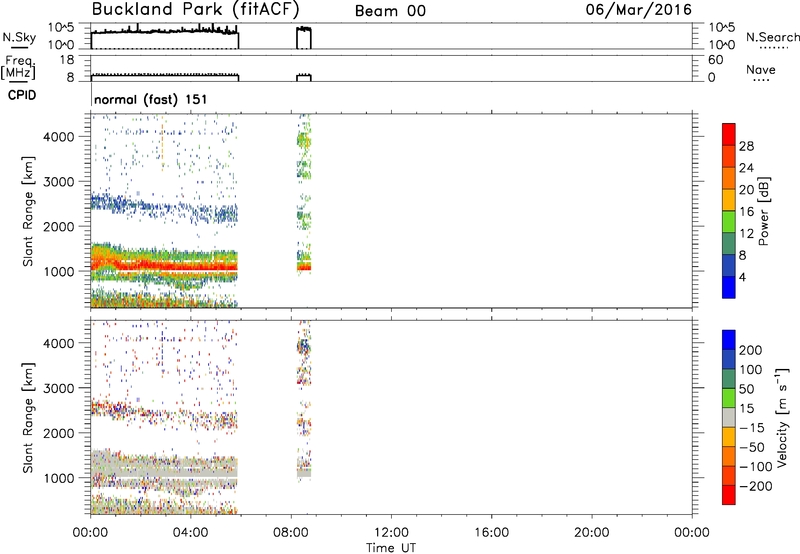Image resolution: width=800 pixels, height=554 pixels.
Task: Click the "08:00" time tick label
Action: point(290,533)
